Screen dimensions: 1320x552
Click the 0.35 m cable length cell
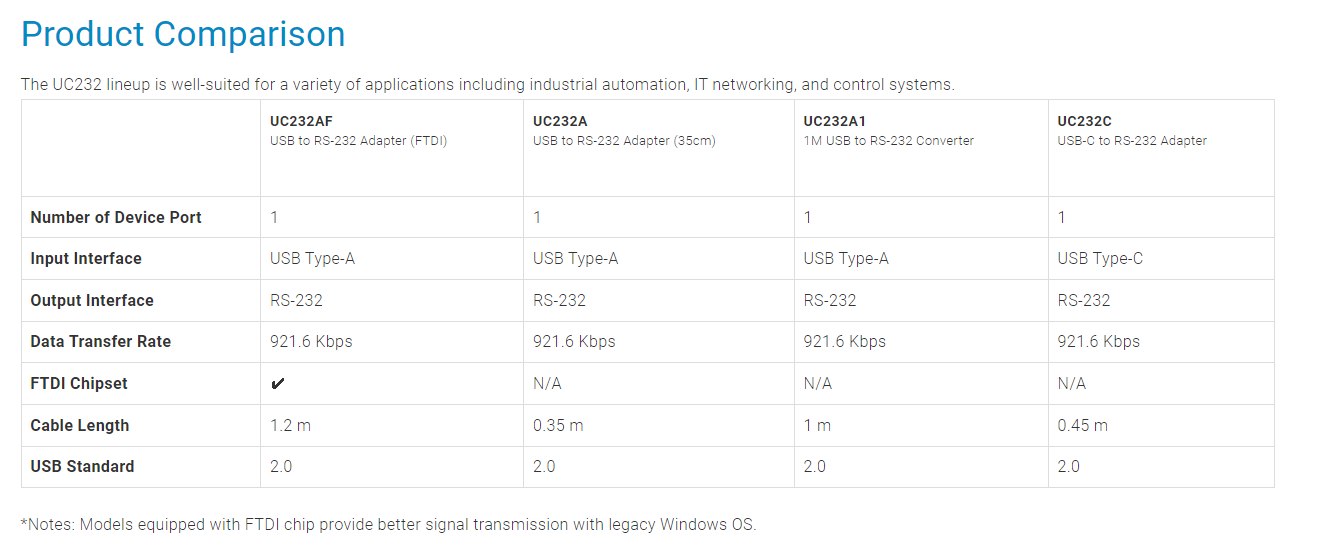pyautogui.click(x=558, y=425)
